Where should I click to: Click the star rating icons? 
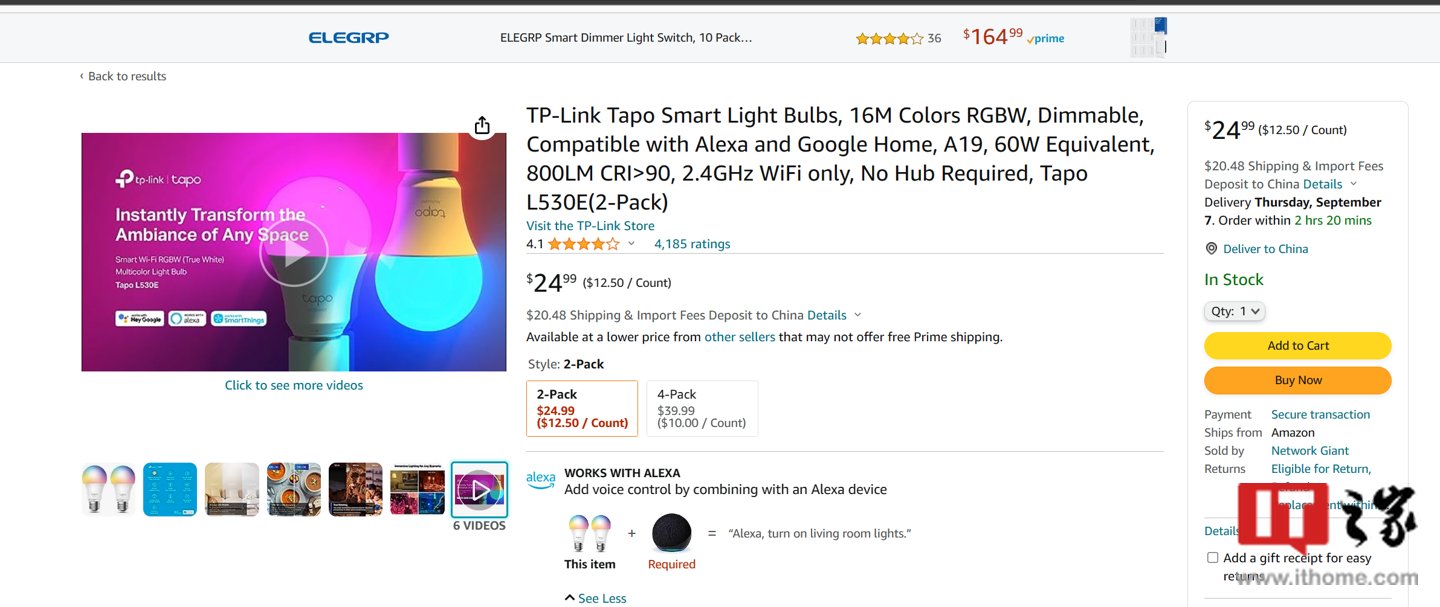(x=583, y=244)
